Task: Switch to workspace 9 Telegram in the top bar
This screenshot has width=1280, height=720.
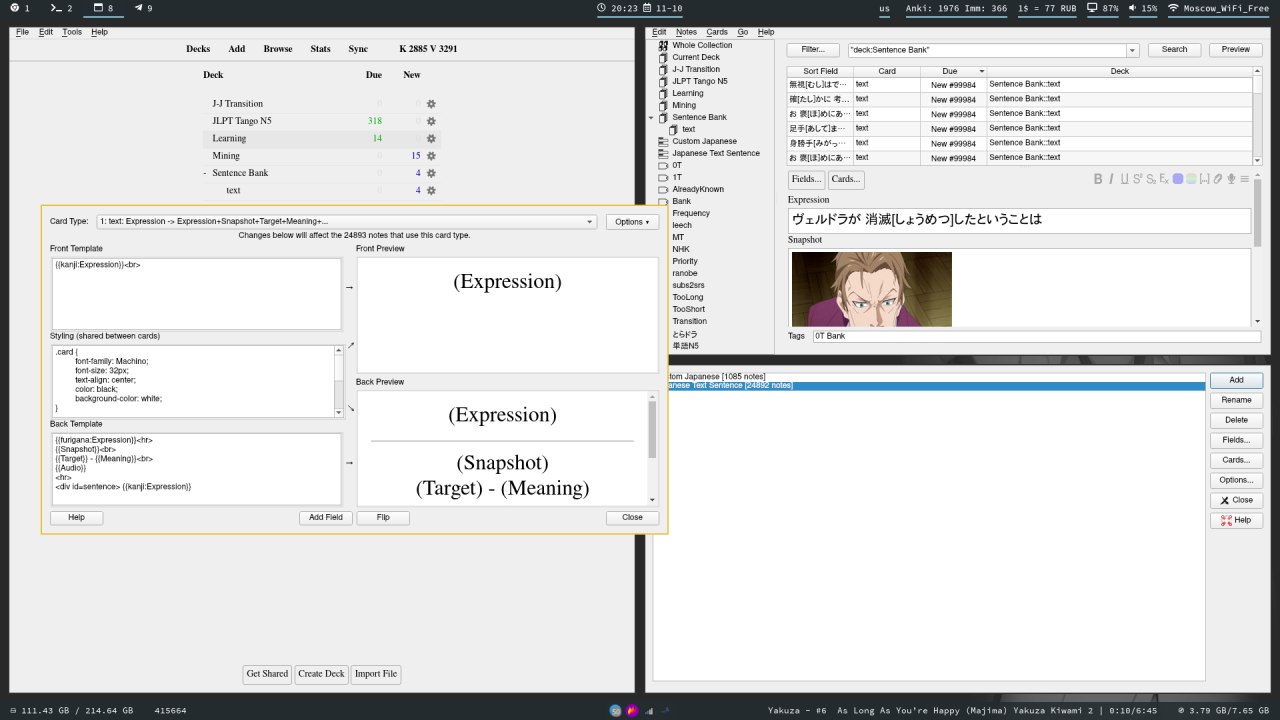Action: [x=144, y=8]
